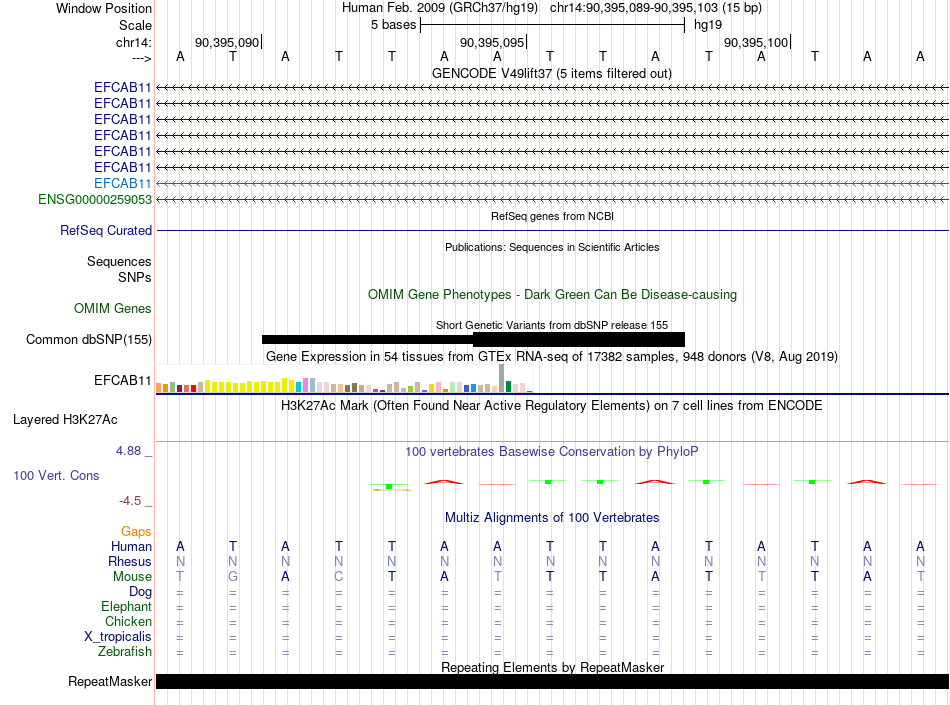
Task: Click the chr14:90,395,089-90,395,103 position text
Action: (x=634, y=8)
